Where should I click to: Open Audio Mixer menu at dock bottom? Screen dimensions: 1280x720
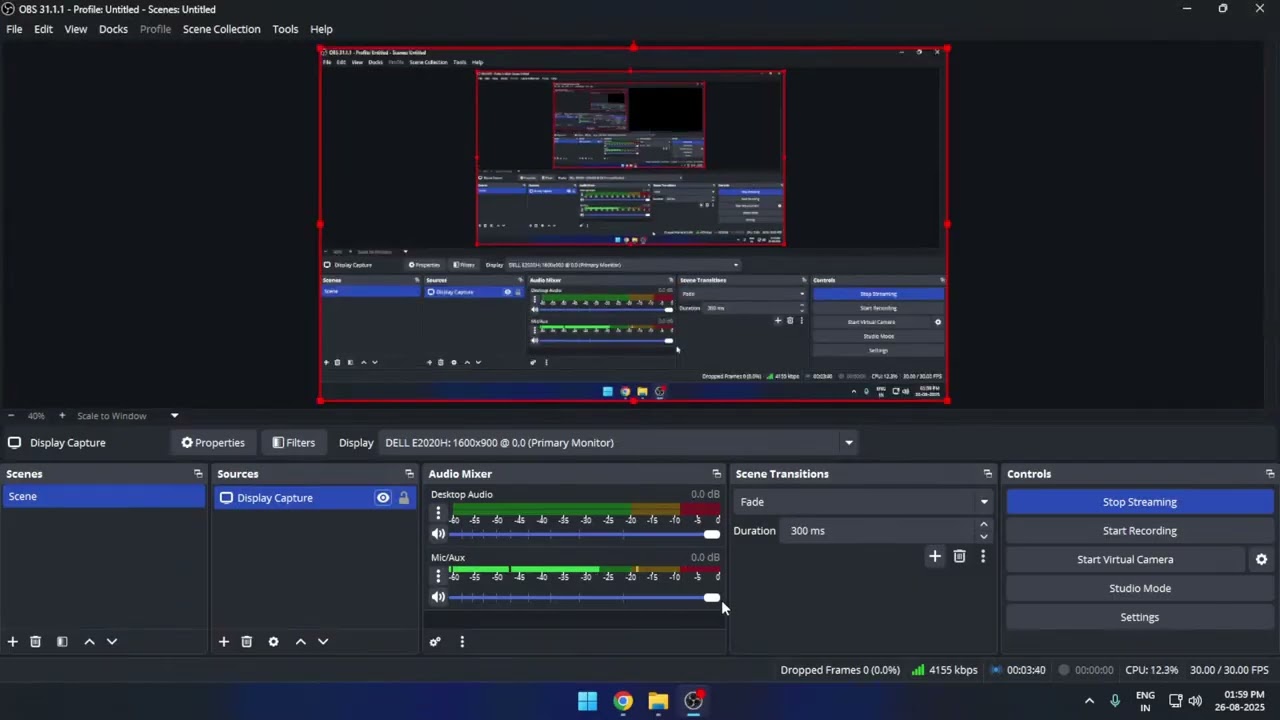pyautogui.click(x=462, y=641)
